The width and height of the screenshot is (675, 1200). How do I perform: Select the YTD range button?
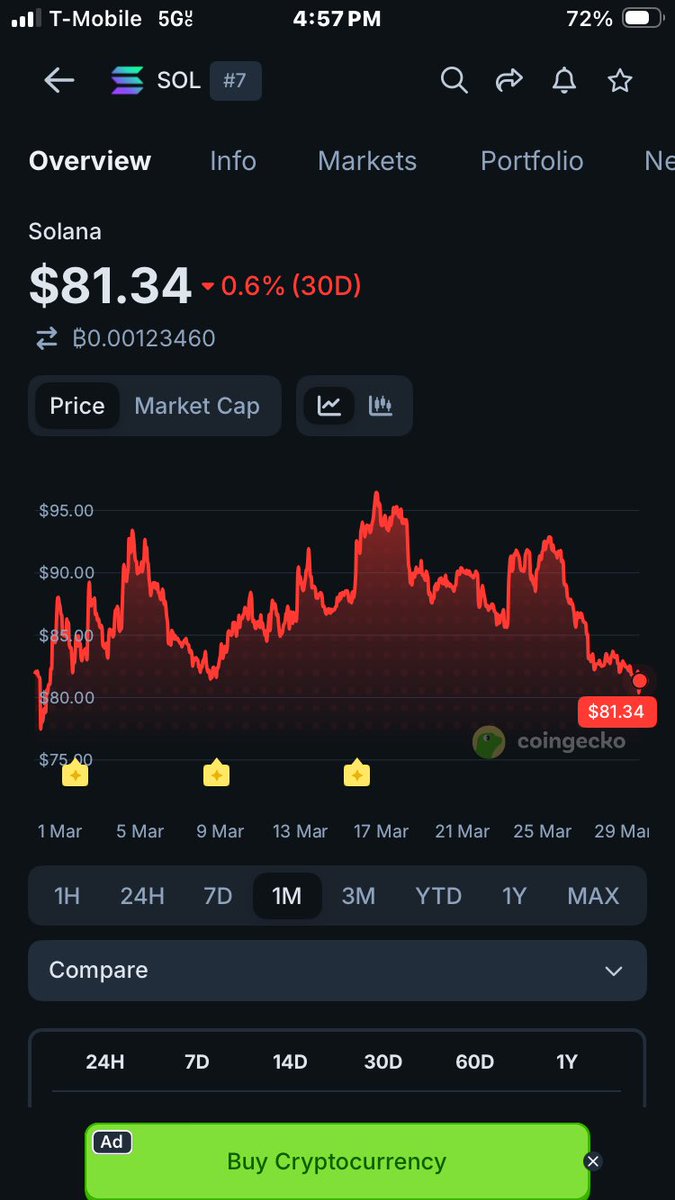(x=438, y=895)
